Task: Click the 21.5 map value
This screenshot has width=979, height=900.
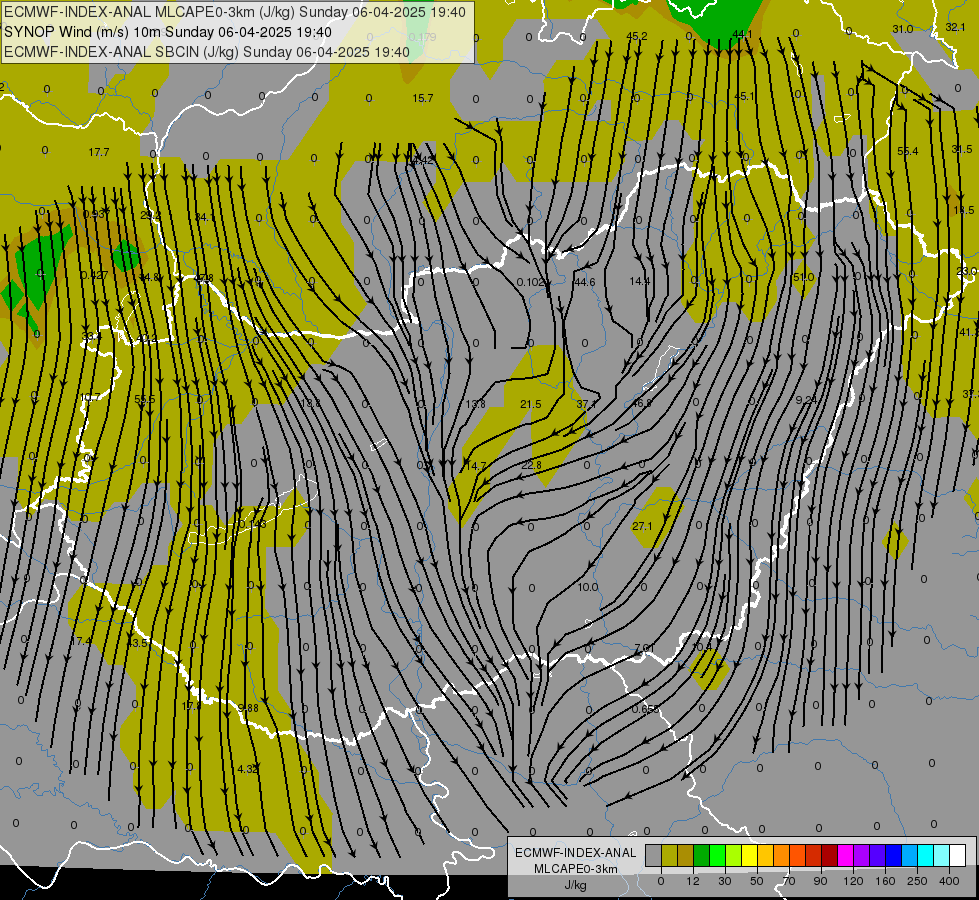Action: click(x=531, y=404)
